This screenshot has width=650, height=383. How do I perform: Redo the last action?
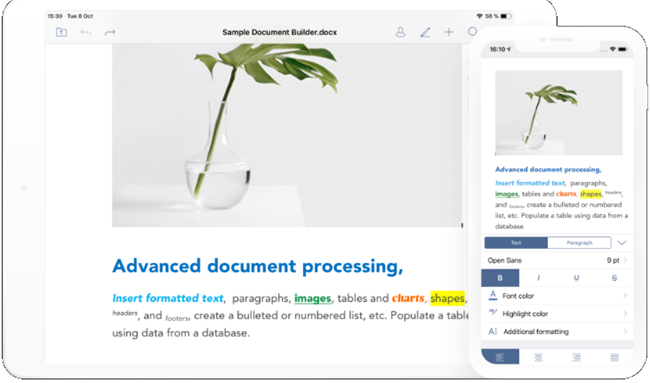pyautogui.click(x=110, y=32)
